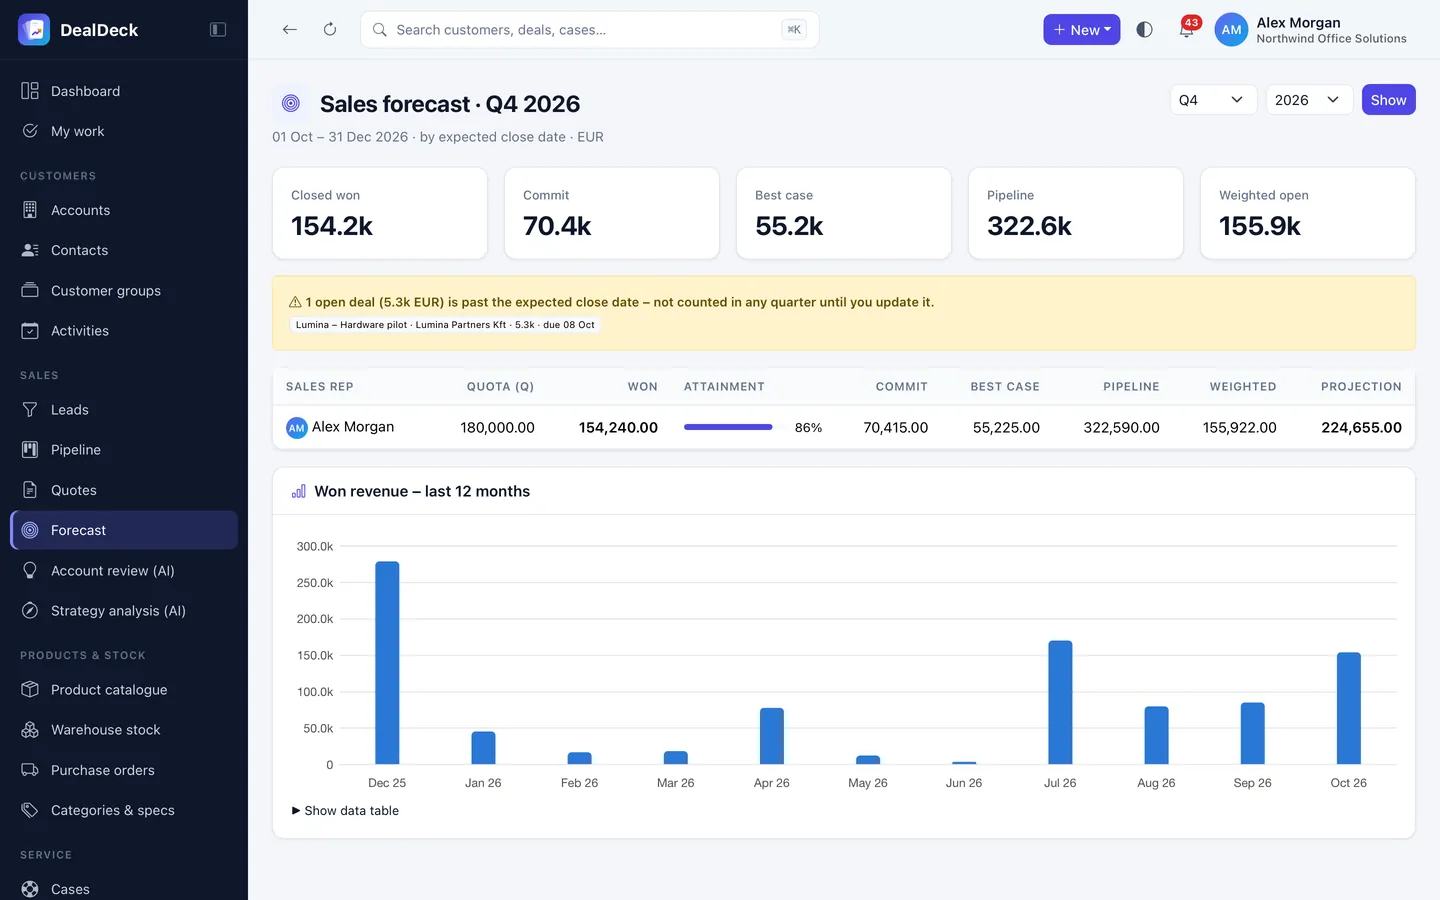1440x900 pixels.
Task: Click the DealDeck logo icon
Action: [34, 30]
